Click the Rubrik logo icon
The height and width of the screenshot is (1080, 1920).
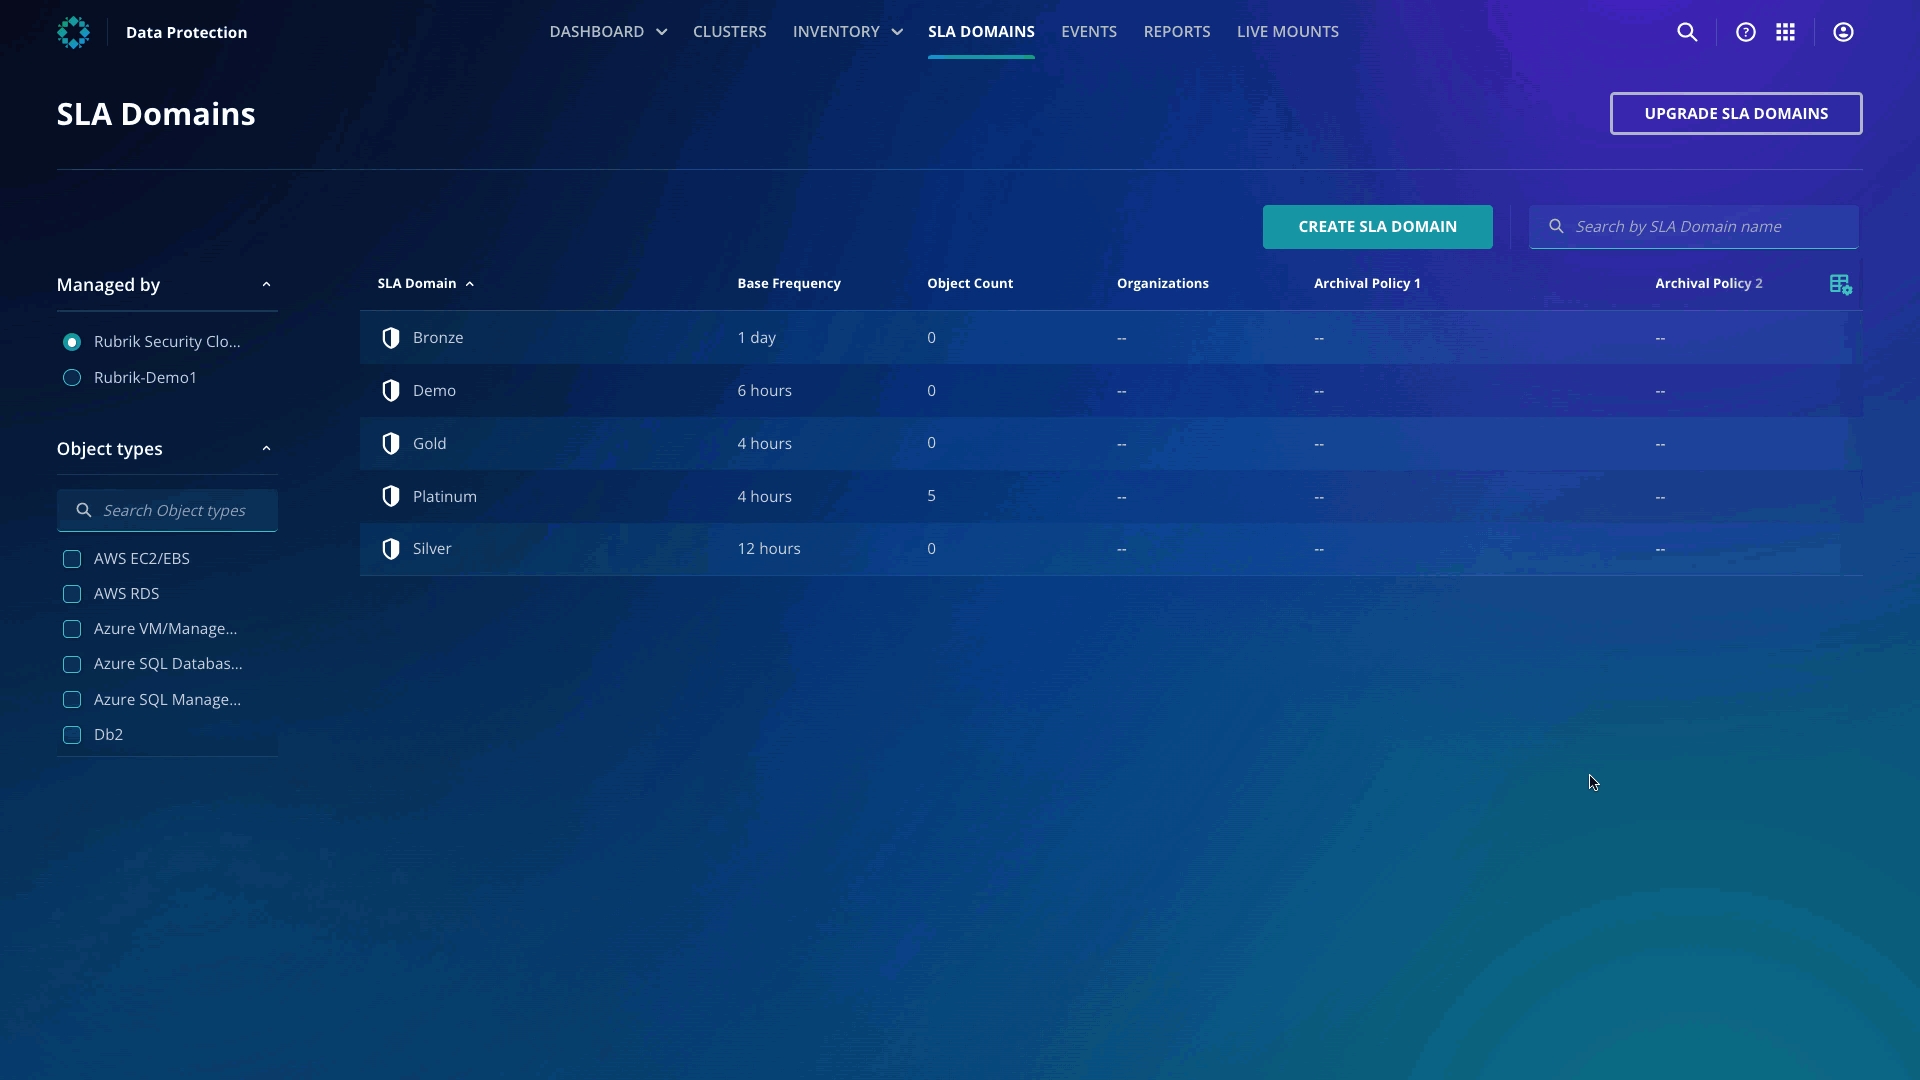click(x=73, y=32)
